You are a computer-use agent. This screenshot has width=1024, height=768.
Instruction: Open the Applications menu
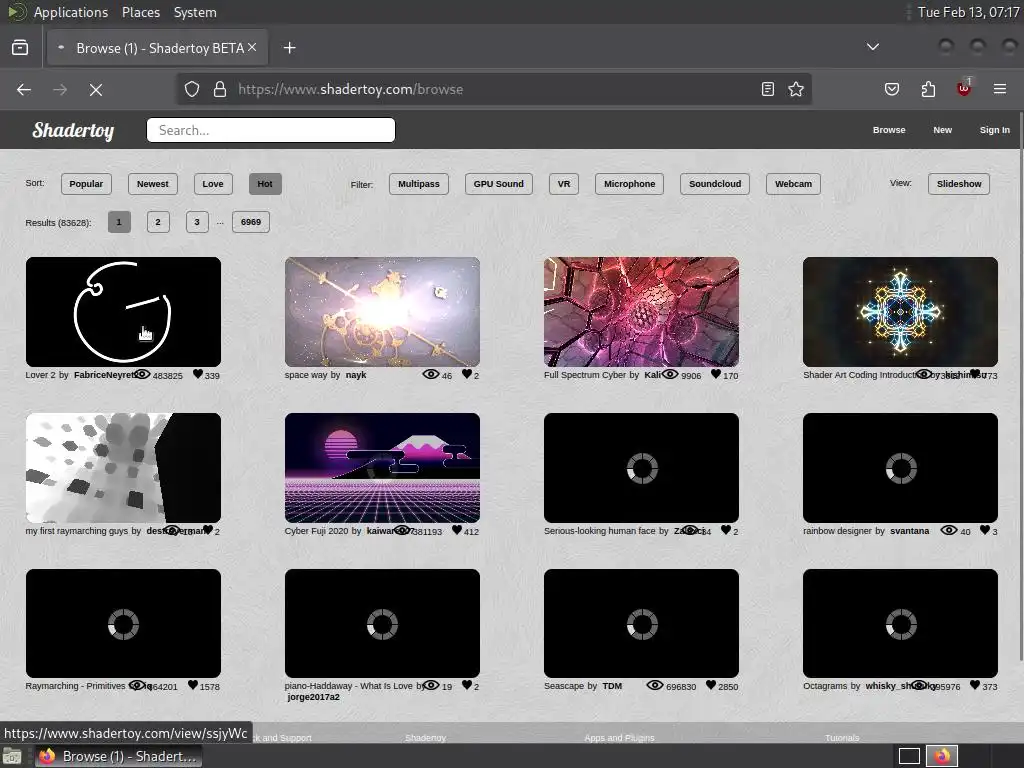(71, 12)
